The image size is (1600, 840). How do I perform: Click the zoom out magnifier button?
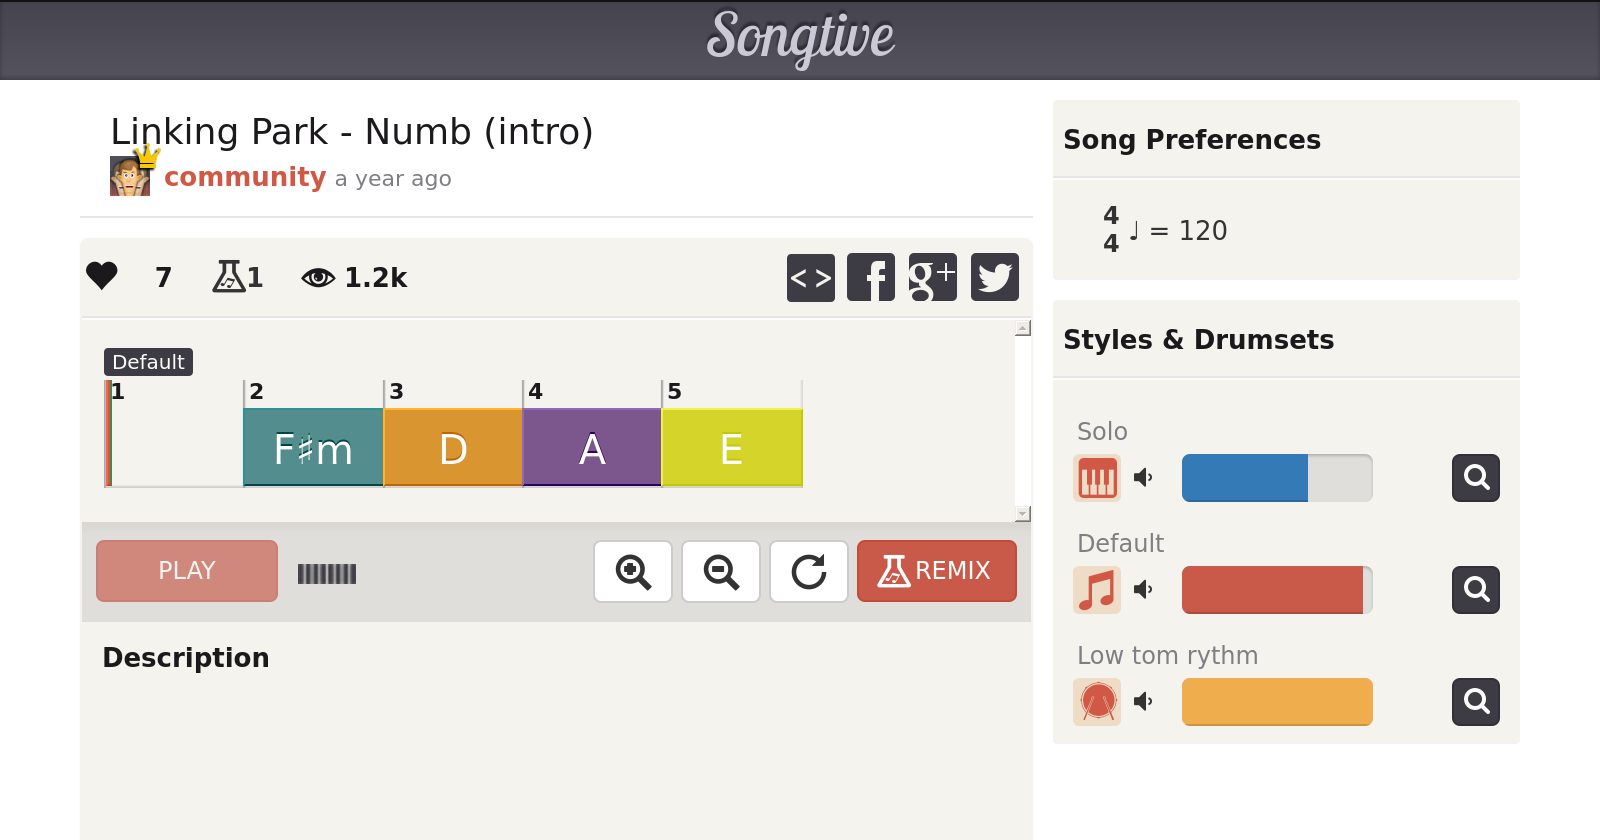721,572
